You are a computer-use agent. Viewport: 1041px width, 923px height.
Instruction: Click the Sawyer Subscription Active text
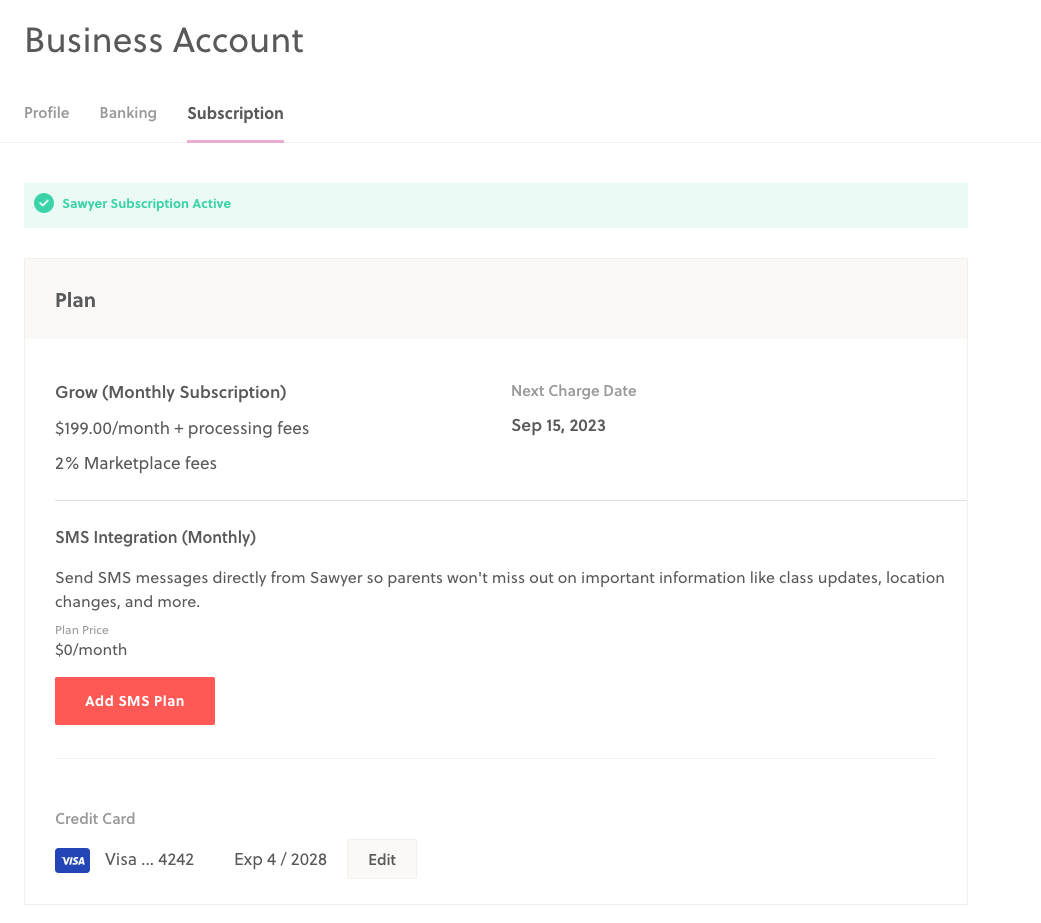click(x=147, y=204)
